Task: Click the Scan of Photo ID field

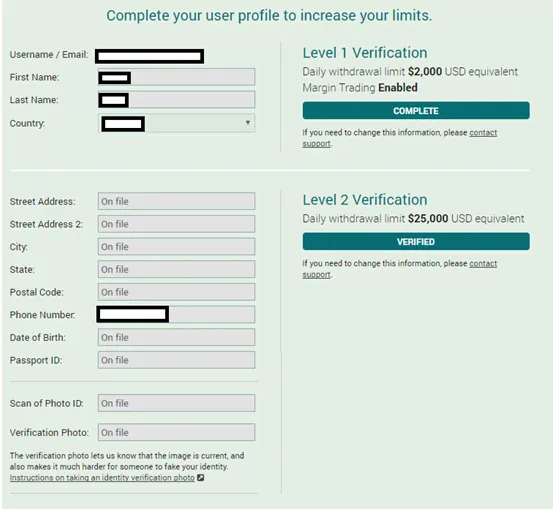Action: [176, 403]
